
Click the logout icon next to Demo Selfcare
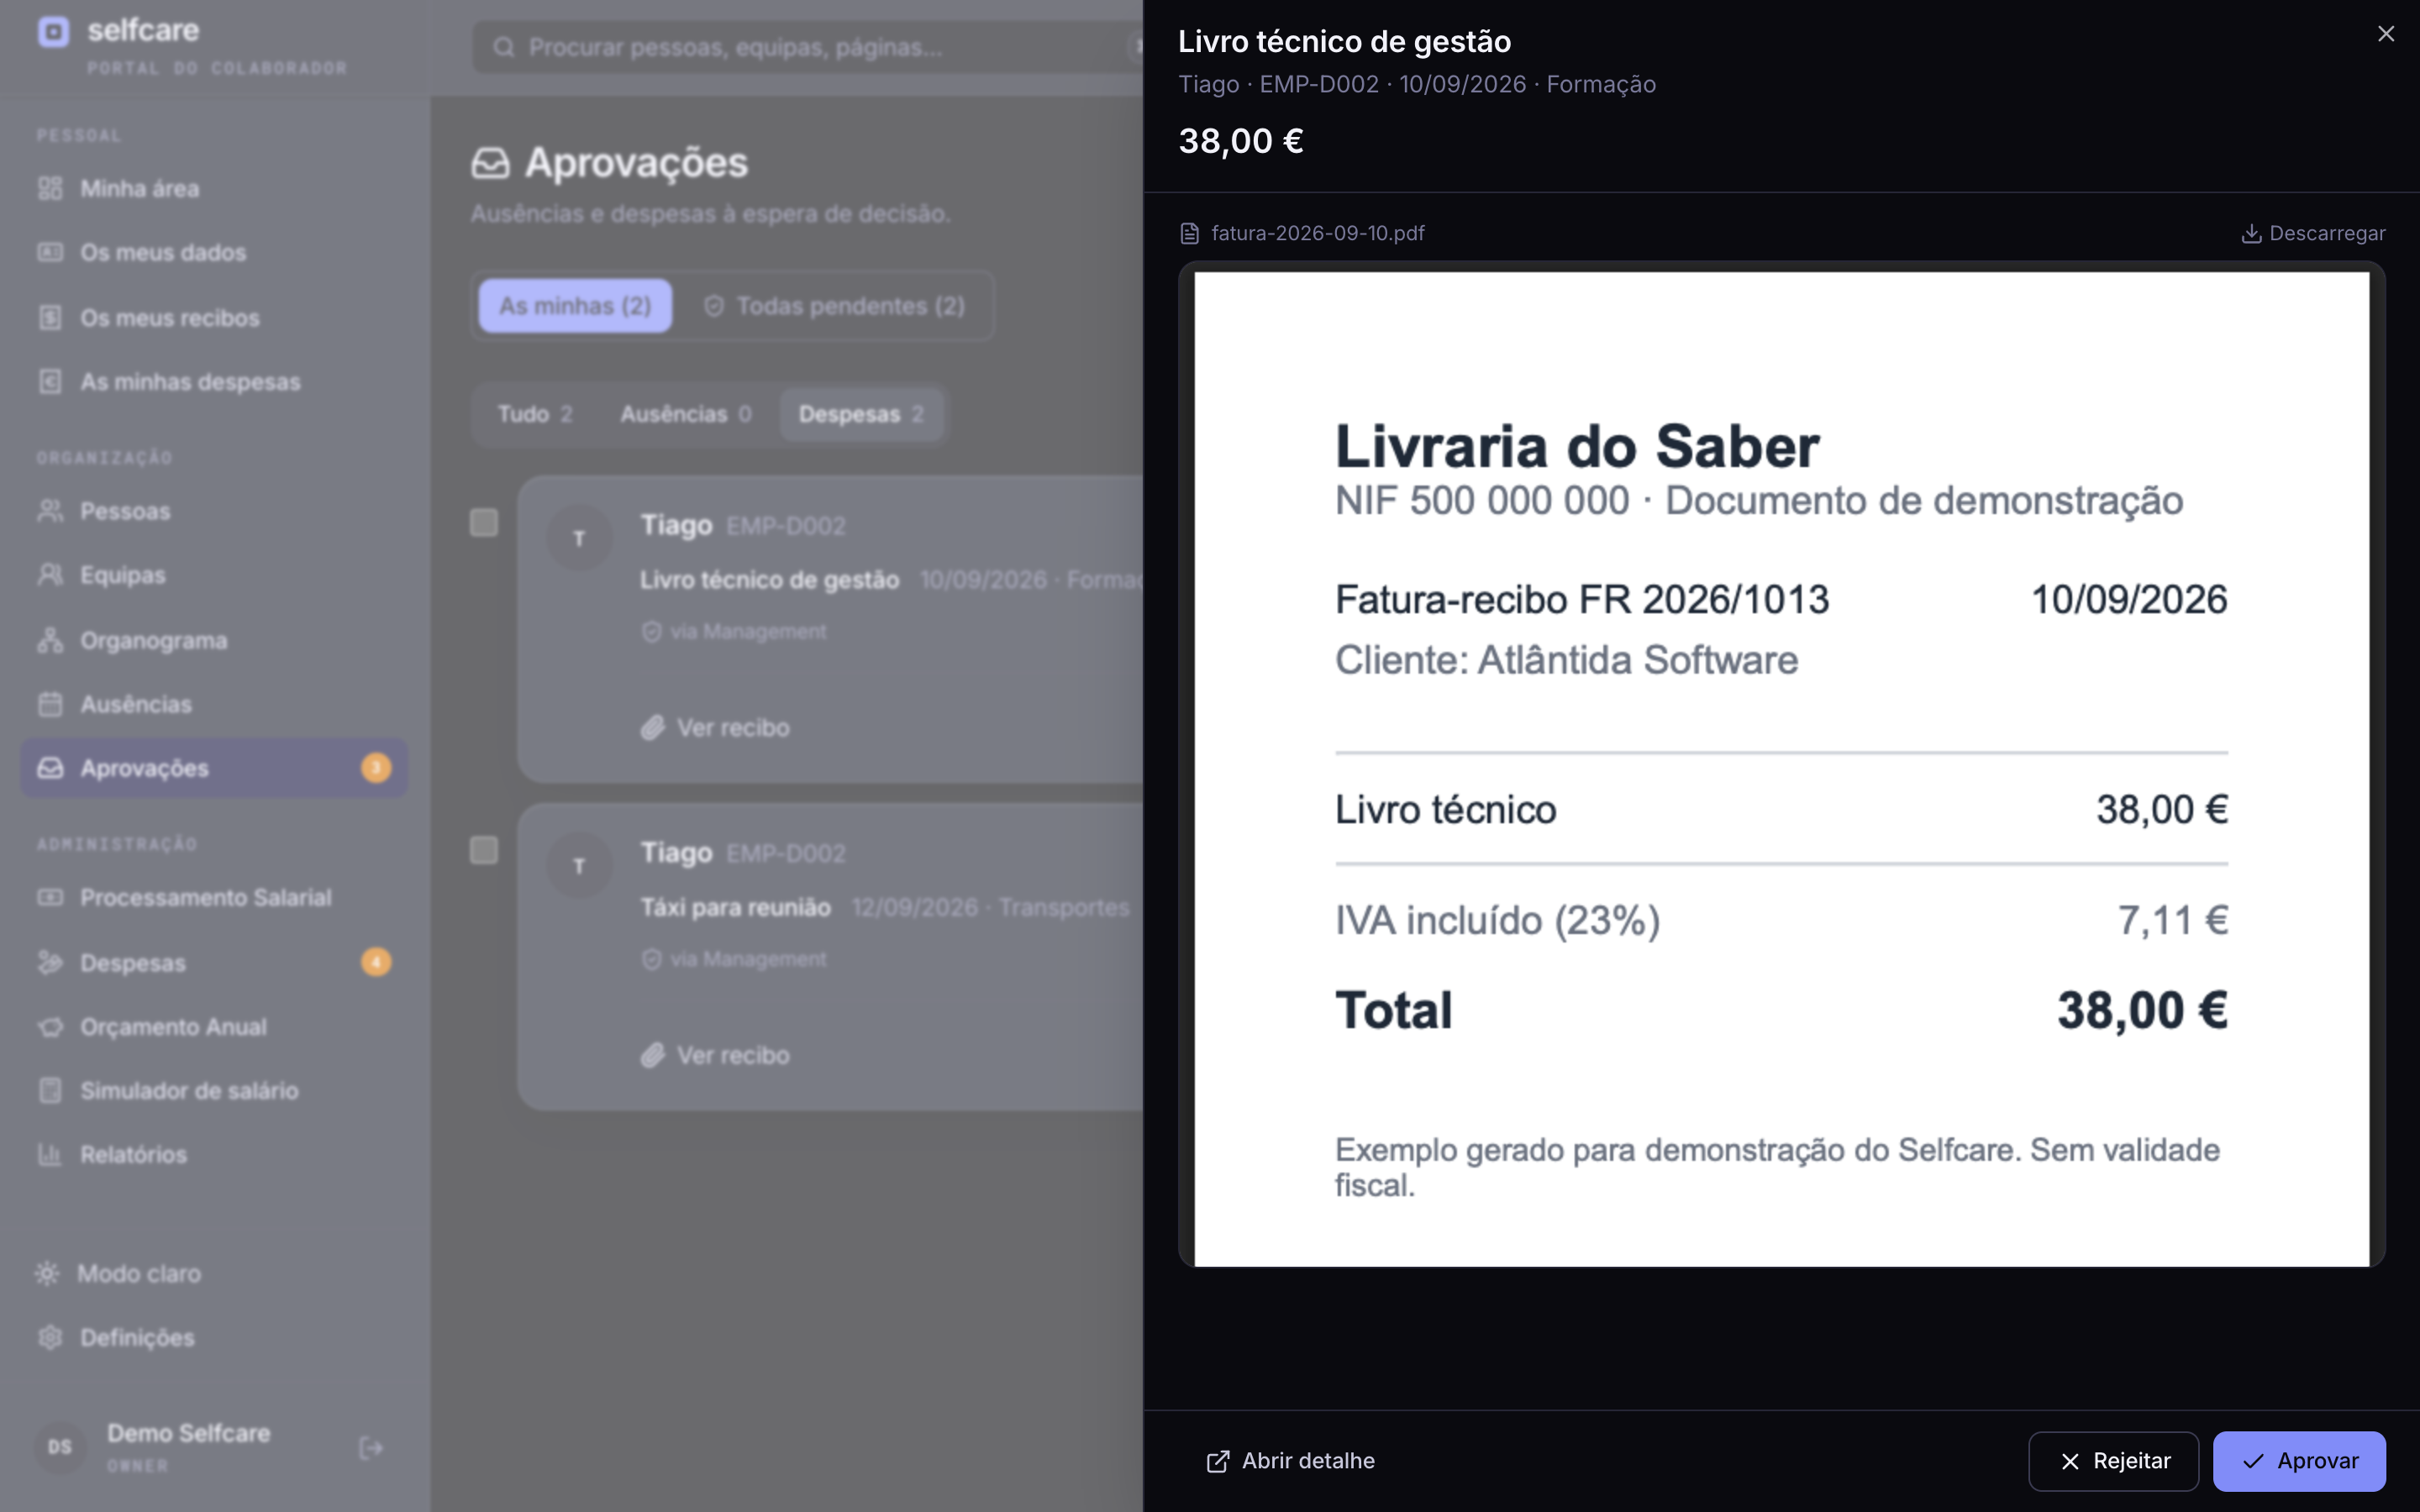pos(371,1447)
